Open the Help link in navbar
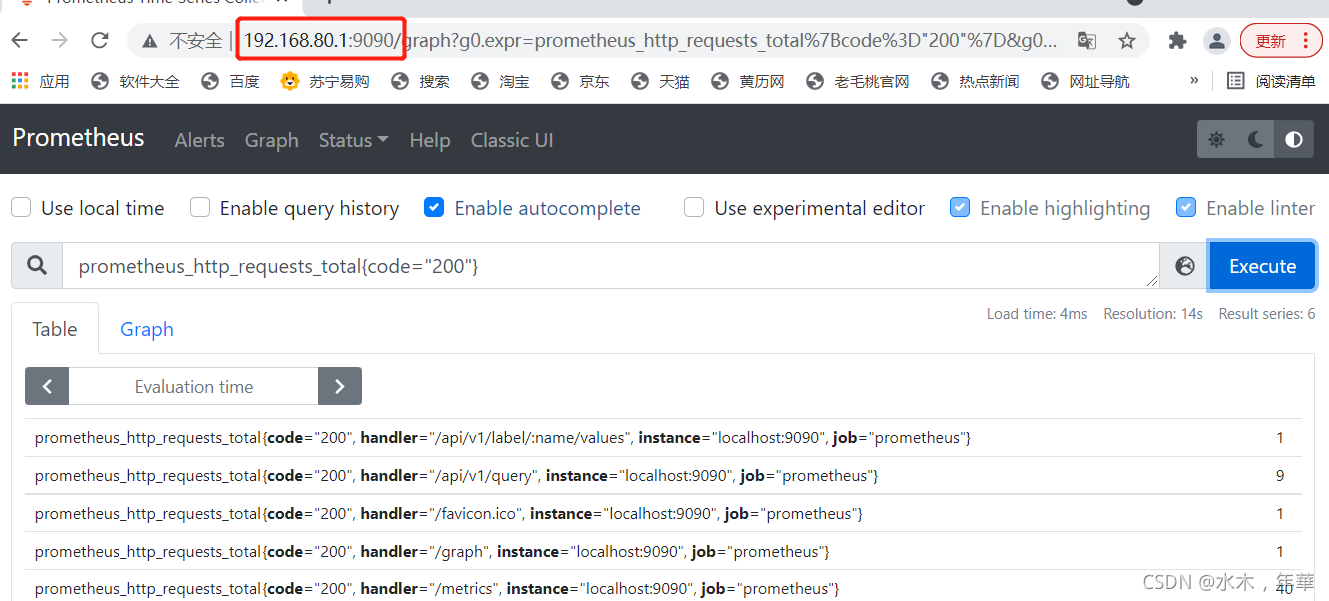 tap(430, 140)
